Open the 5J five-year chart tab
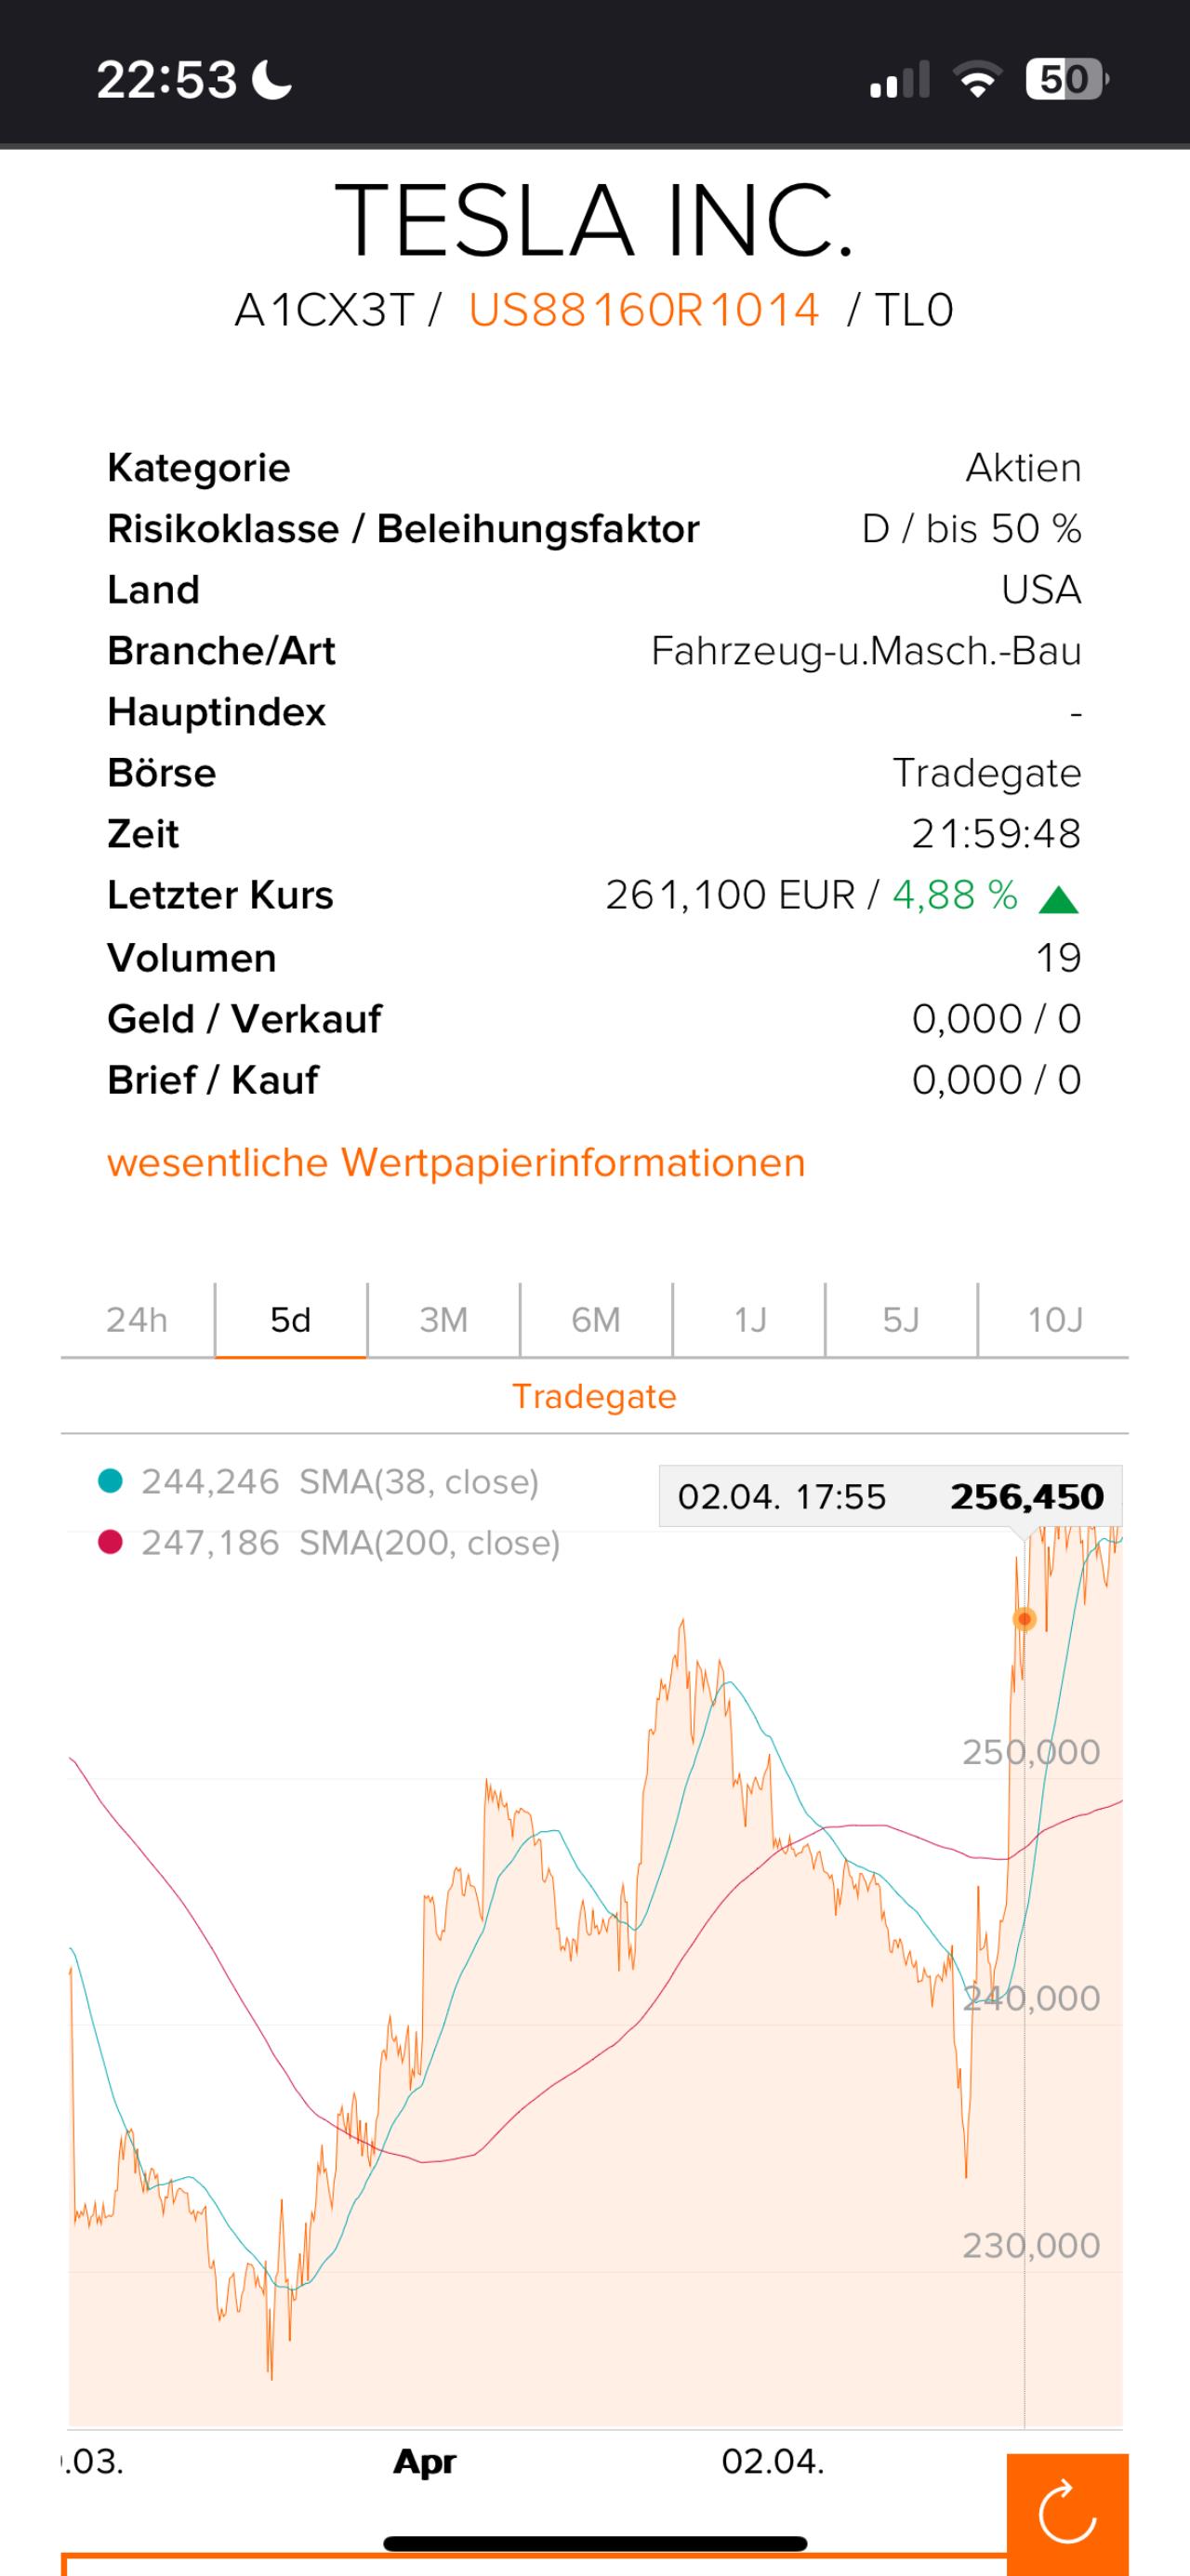This screenshot has height=2576, width=1190. tap(901, 1320)
